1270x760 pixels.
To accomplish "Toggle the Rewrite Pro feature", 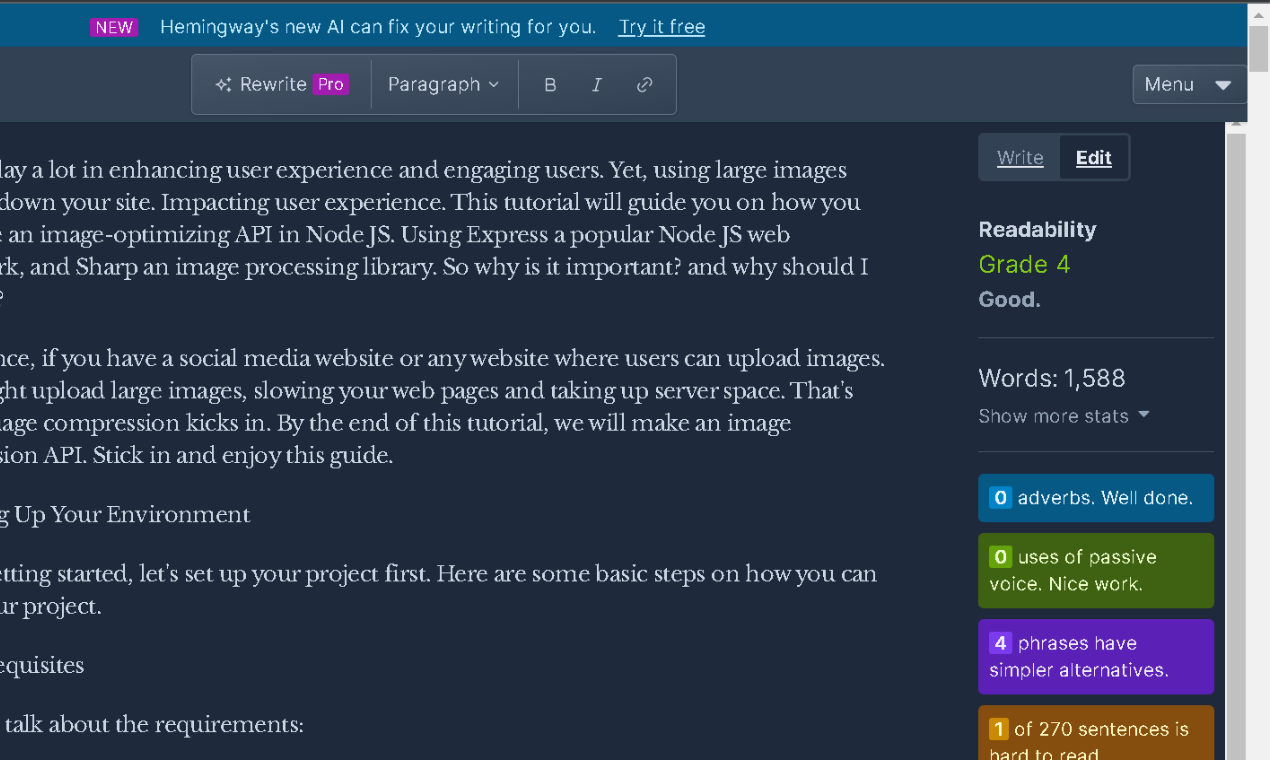I will 280,84.
